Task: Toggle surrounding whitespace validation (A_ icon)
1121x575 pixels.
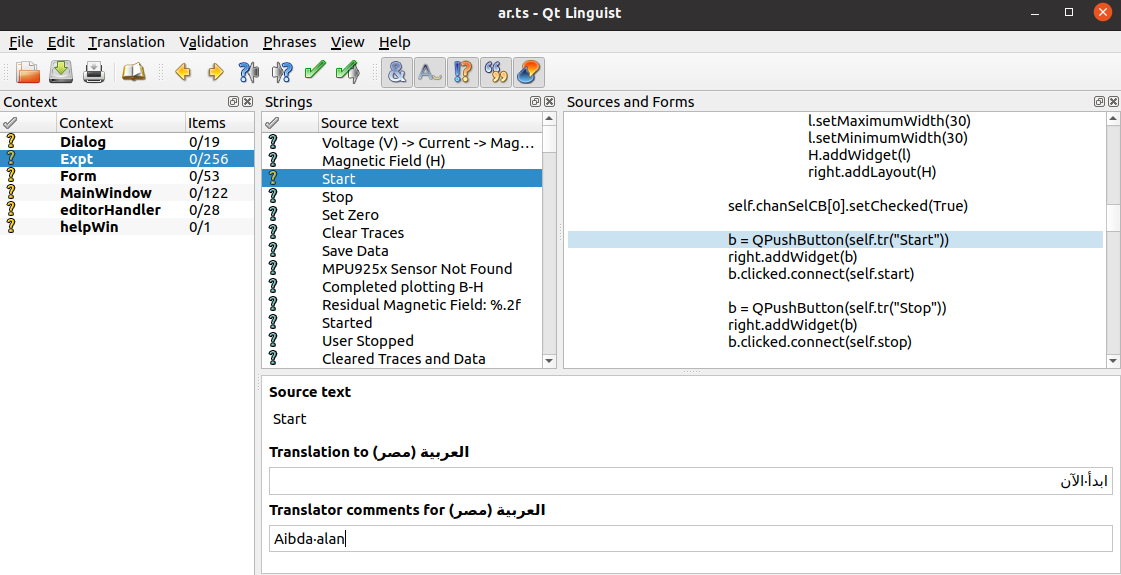Action: (x=430, y=72)
